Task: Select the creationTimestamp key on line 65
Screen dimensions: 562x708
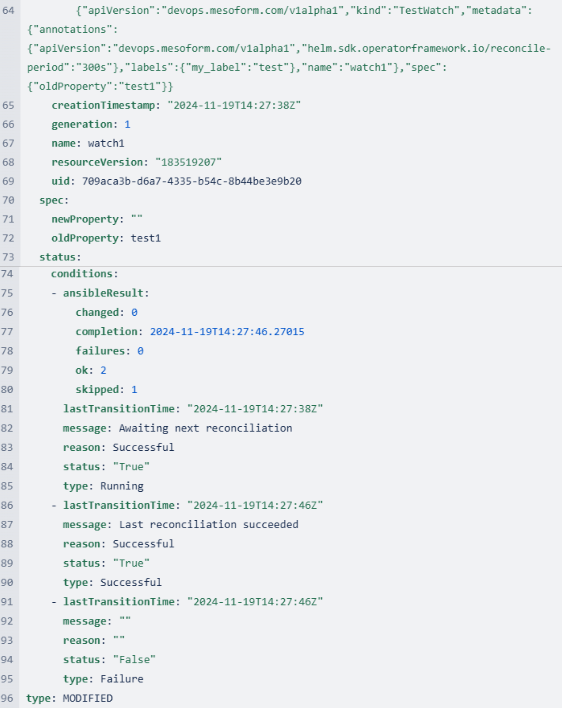Action: pos(104,105)
